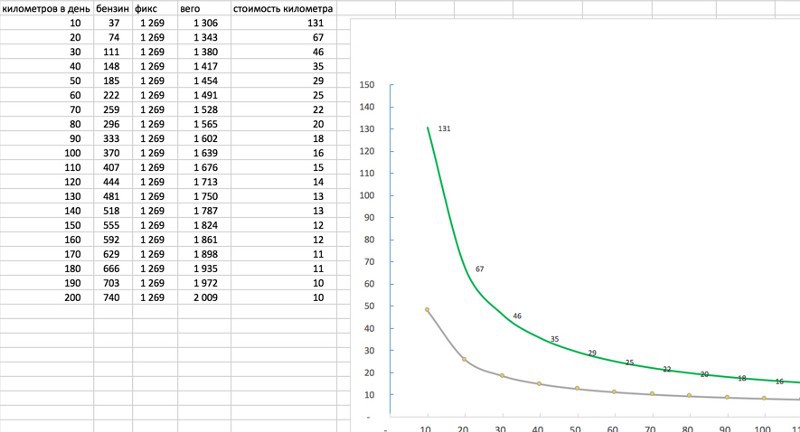
Task: Select the cell with total 2 009
Action: (204, 298)
